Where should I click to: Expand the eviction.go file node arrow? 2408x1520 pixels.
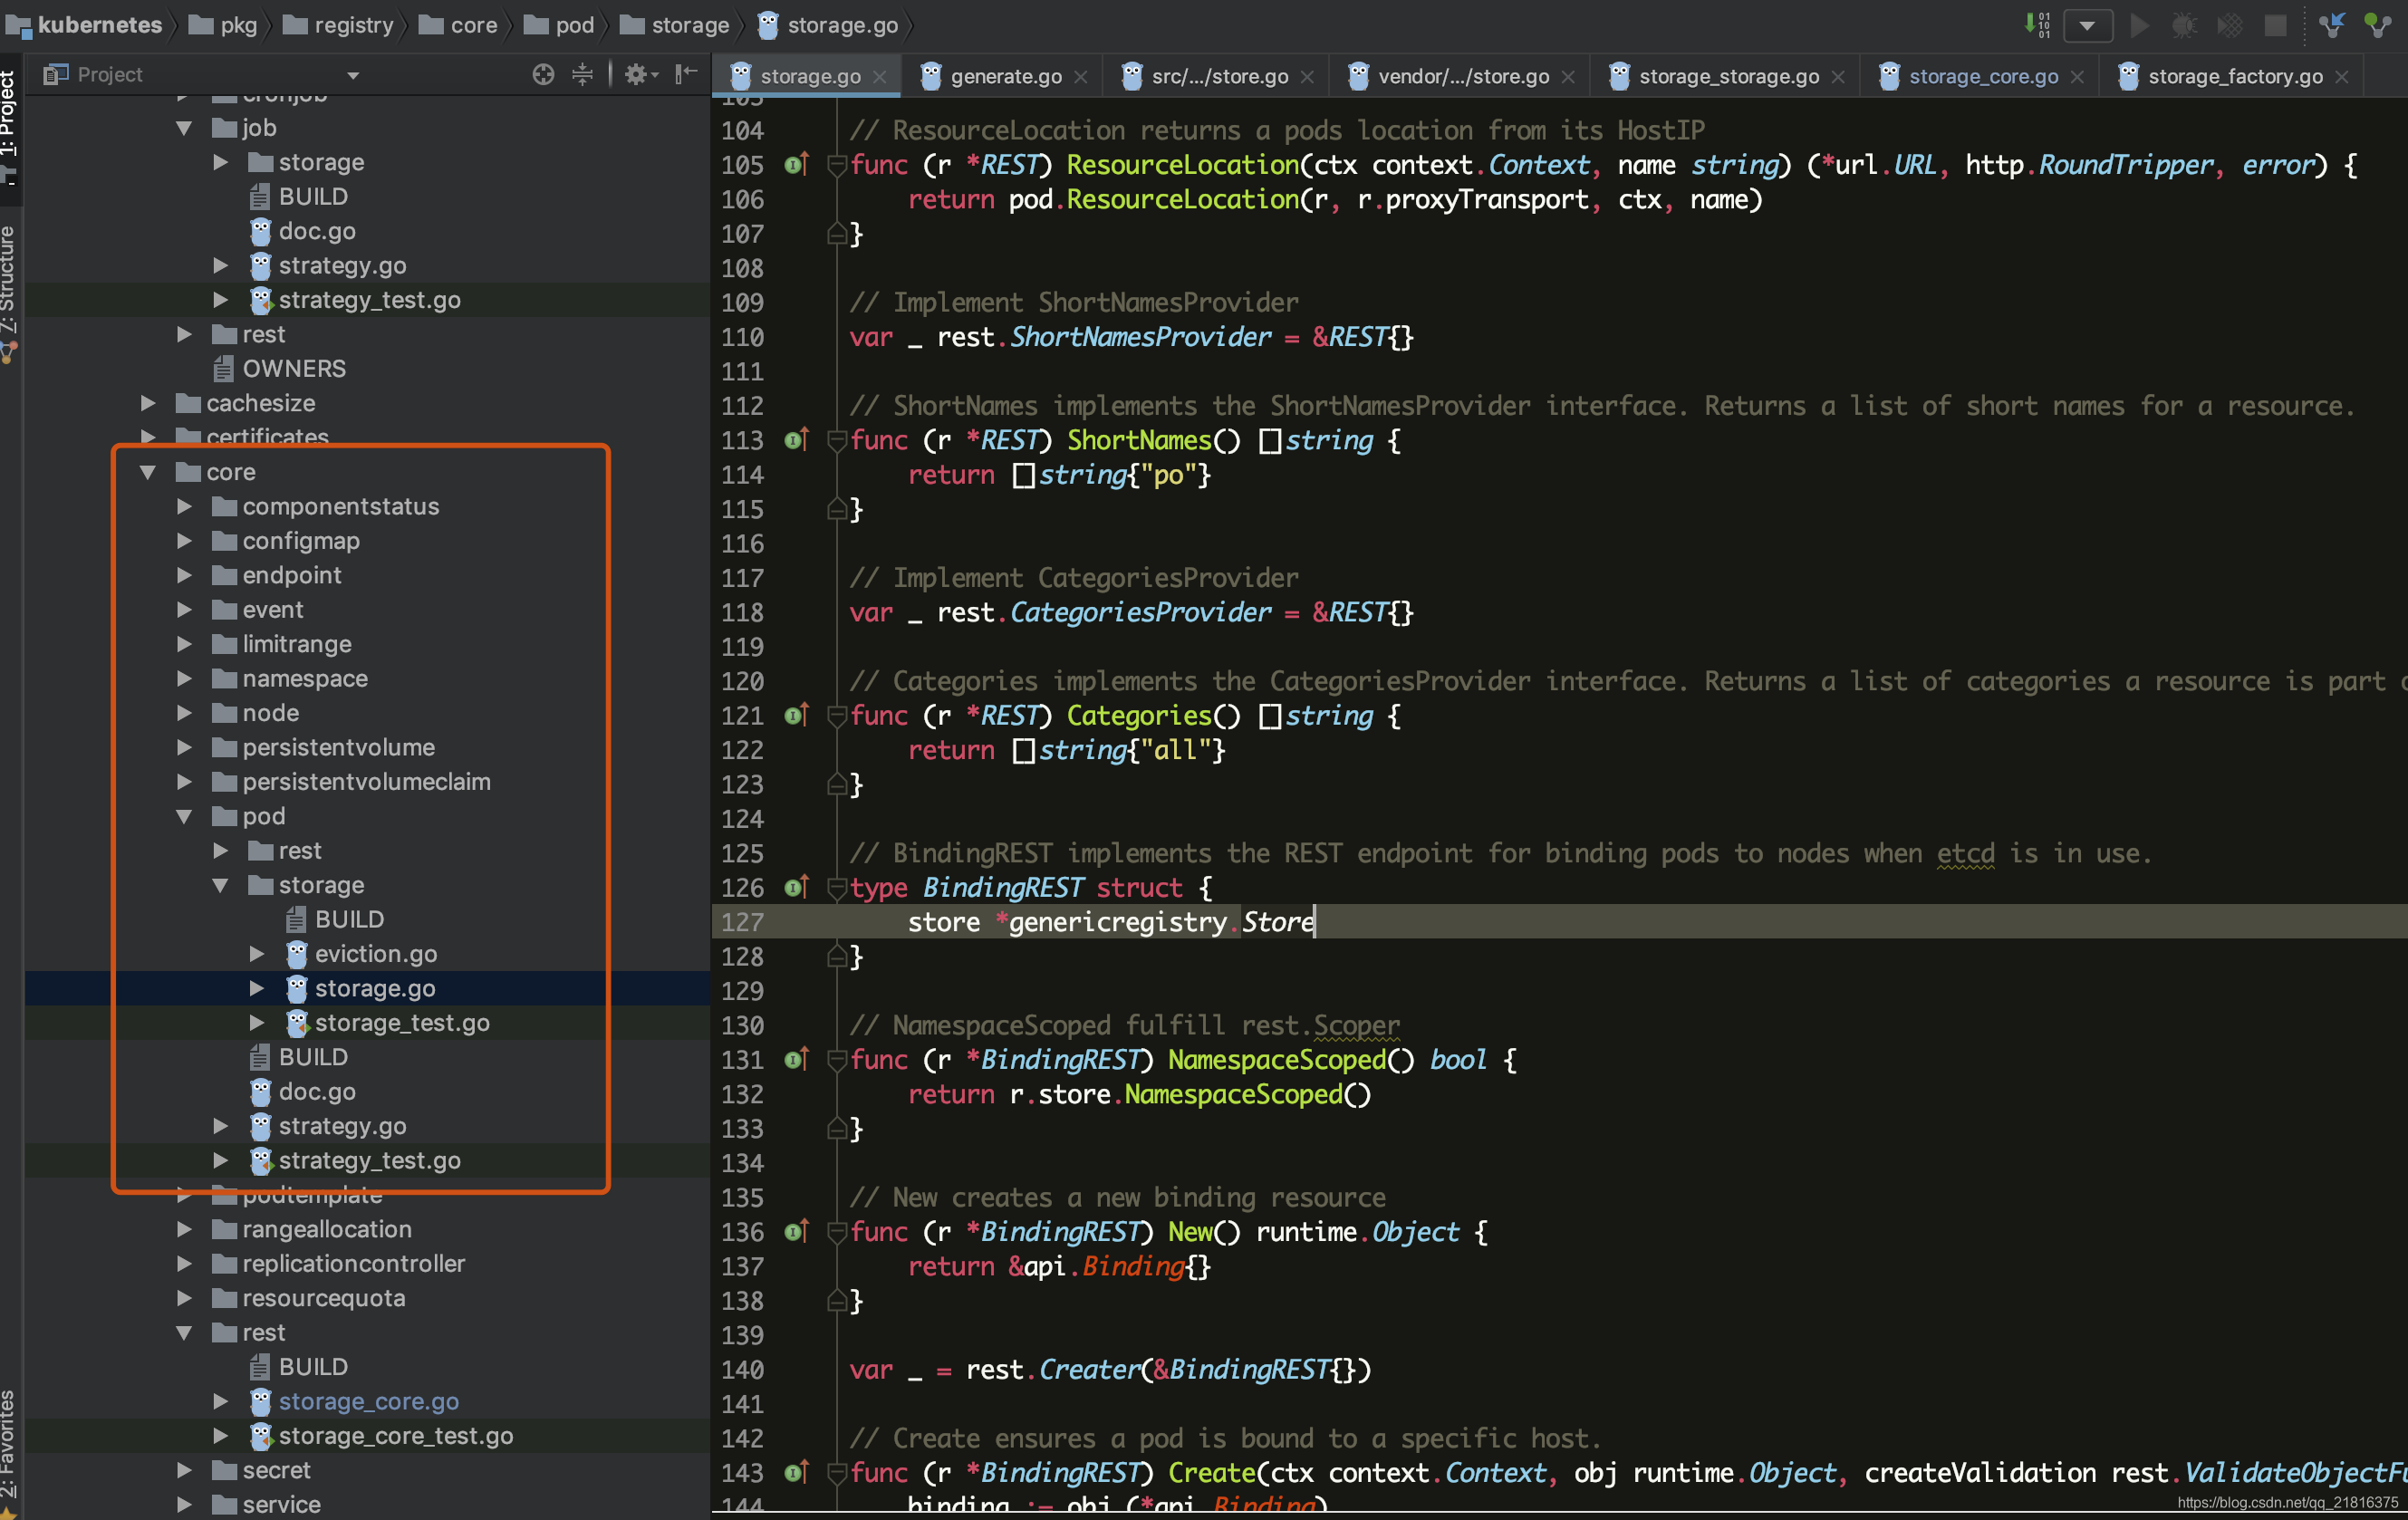(x=257, y=954)
